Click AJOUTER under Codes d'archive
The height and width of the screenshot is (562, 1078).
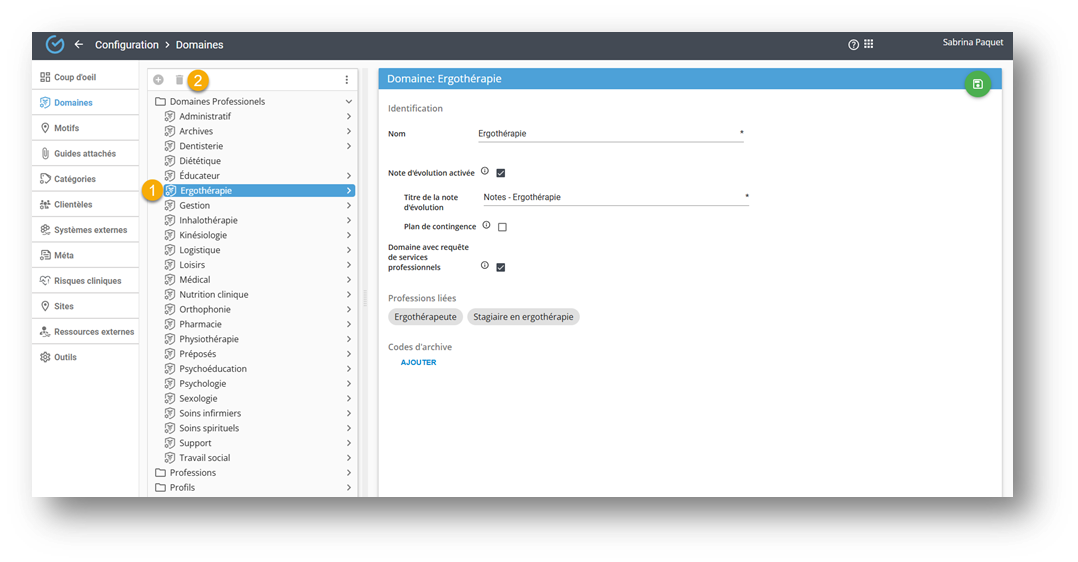(x=418, y=363)
